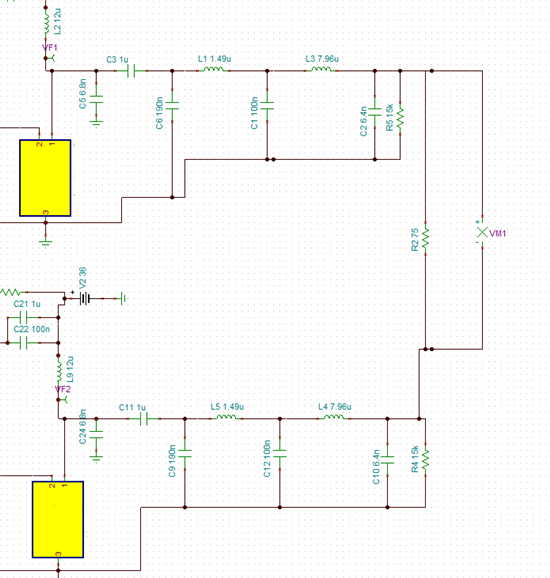Click capacitor C22 100n symbol

click(x=24, y=343)
